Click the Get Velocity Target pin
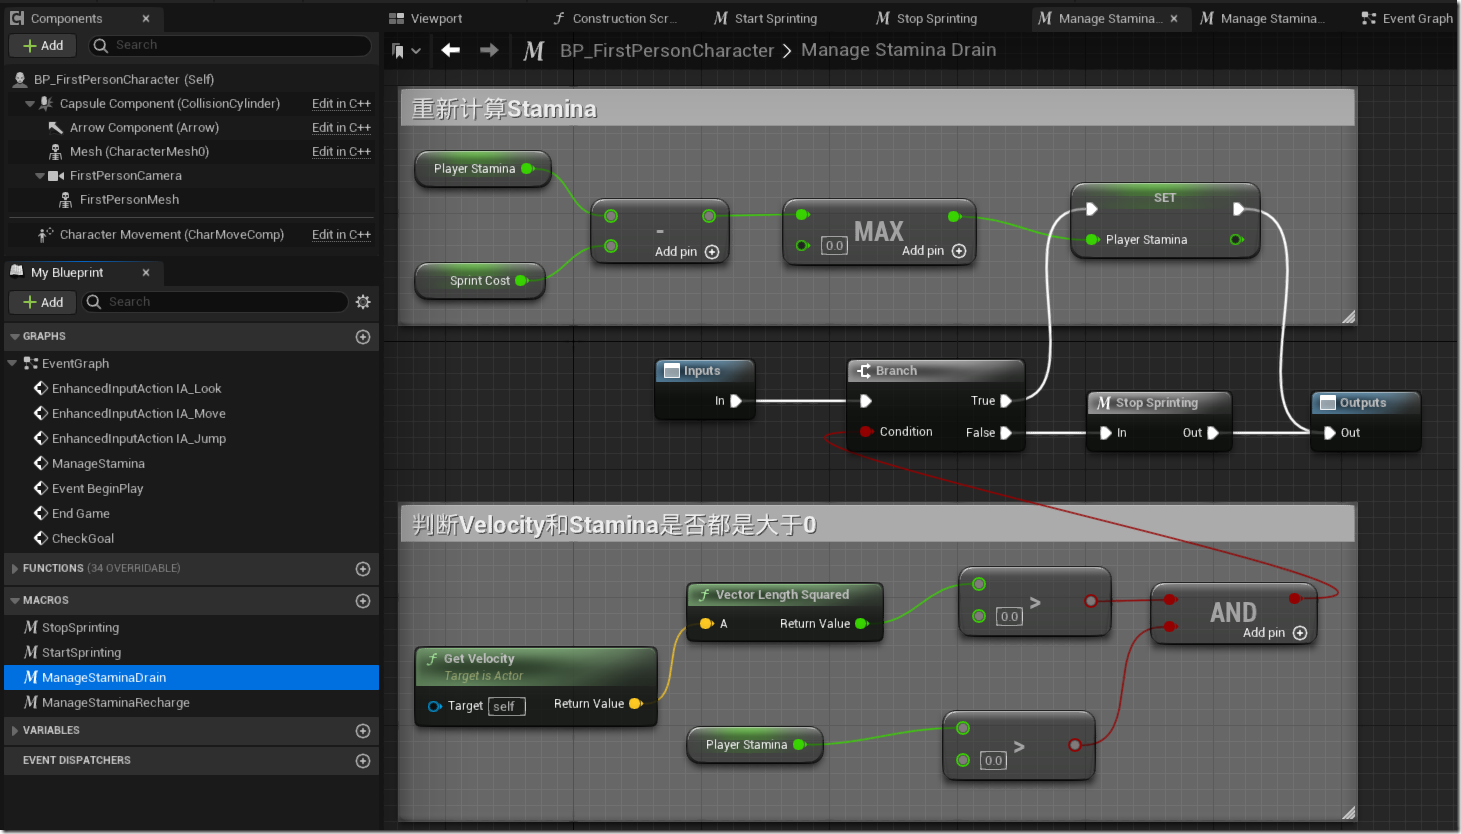 tap(434, 706)
